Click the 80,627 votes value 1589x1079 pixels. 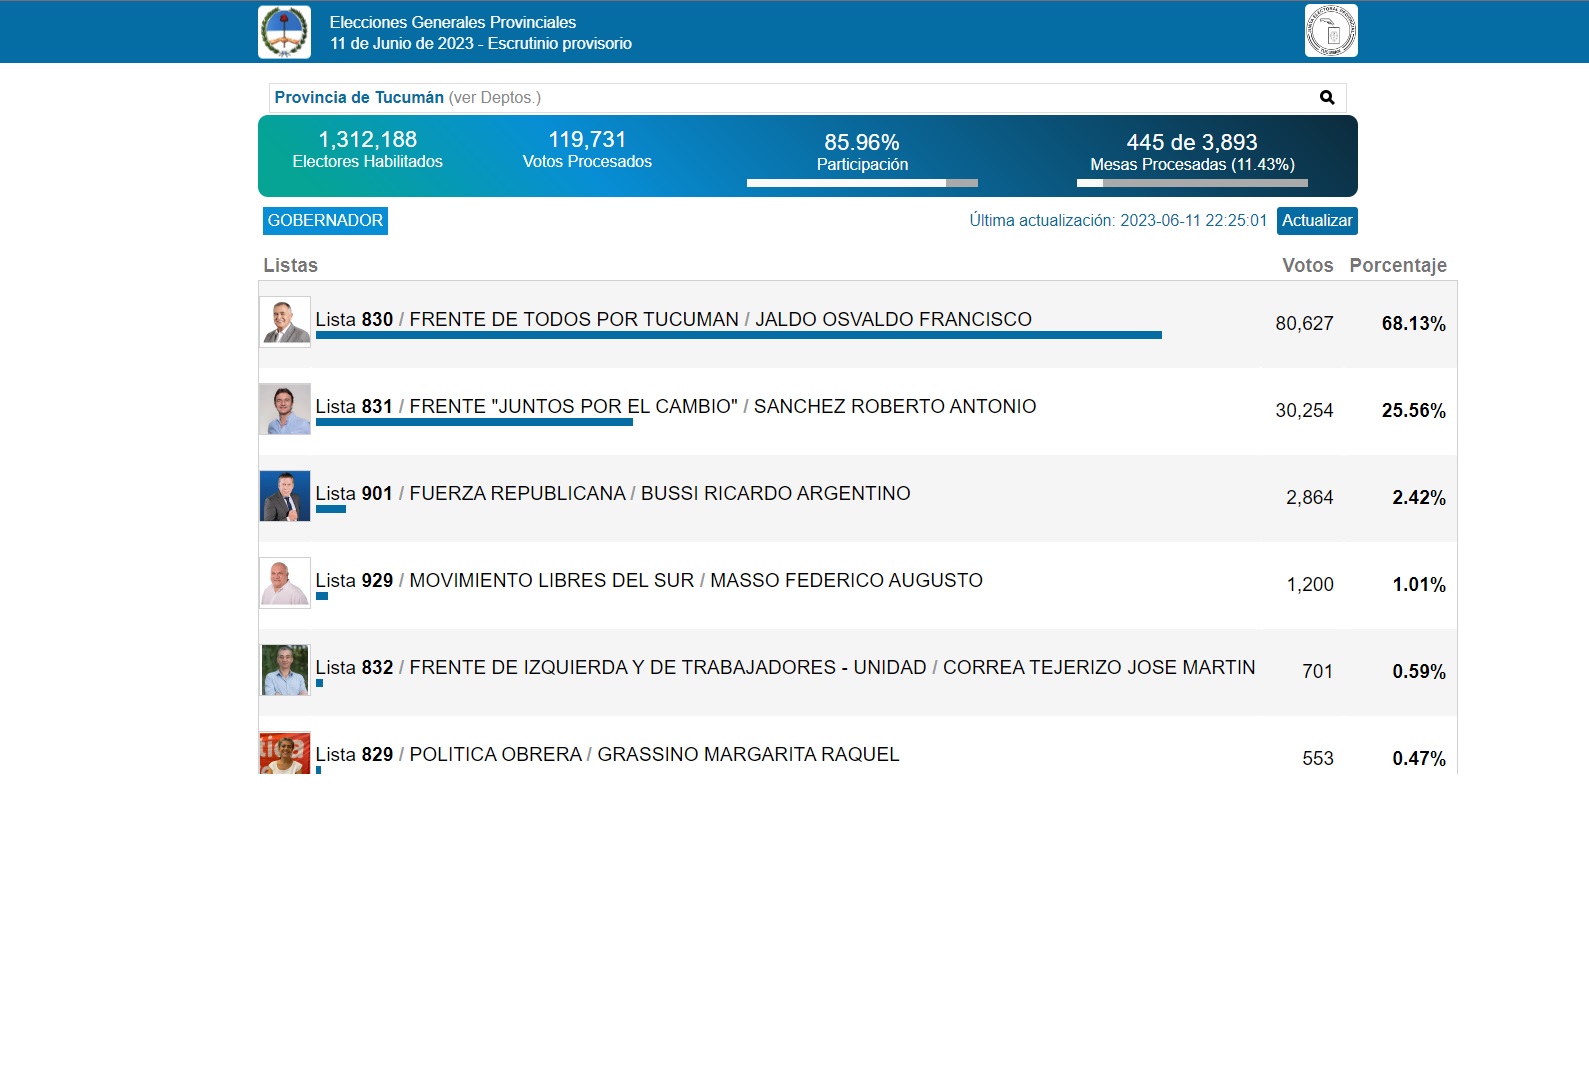[1304, 324]
